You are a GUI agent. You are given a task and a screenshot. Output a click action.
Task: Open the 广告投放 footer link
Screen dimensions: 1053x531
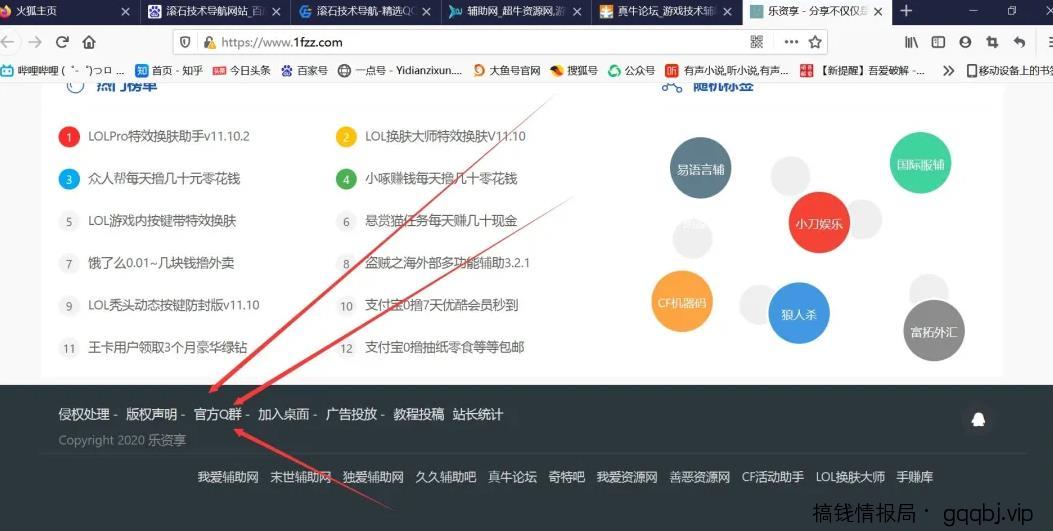tap(351, 415)
